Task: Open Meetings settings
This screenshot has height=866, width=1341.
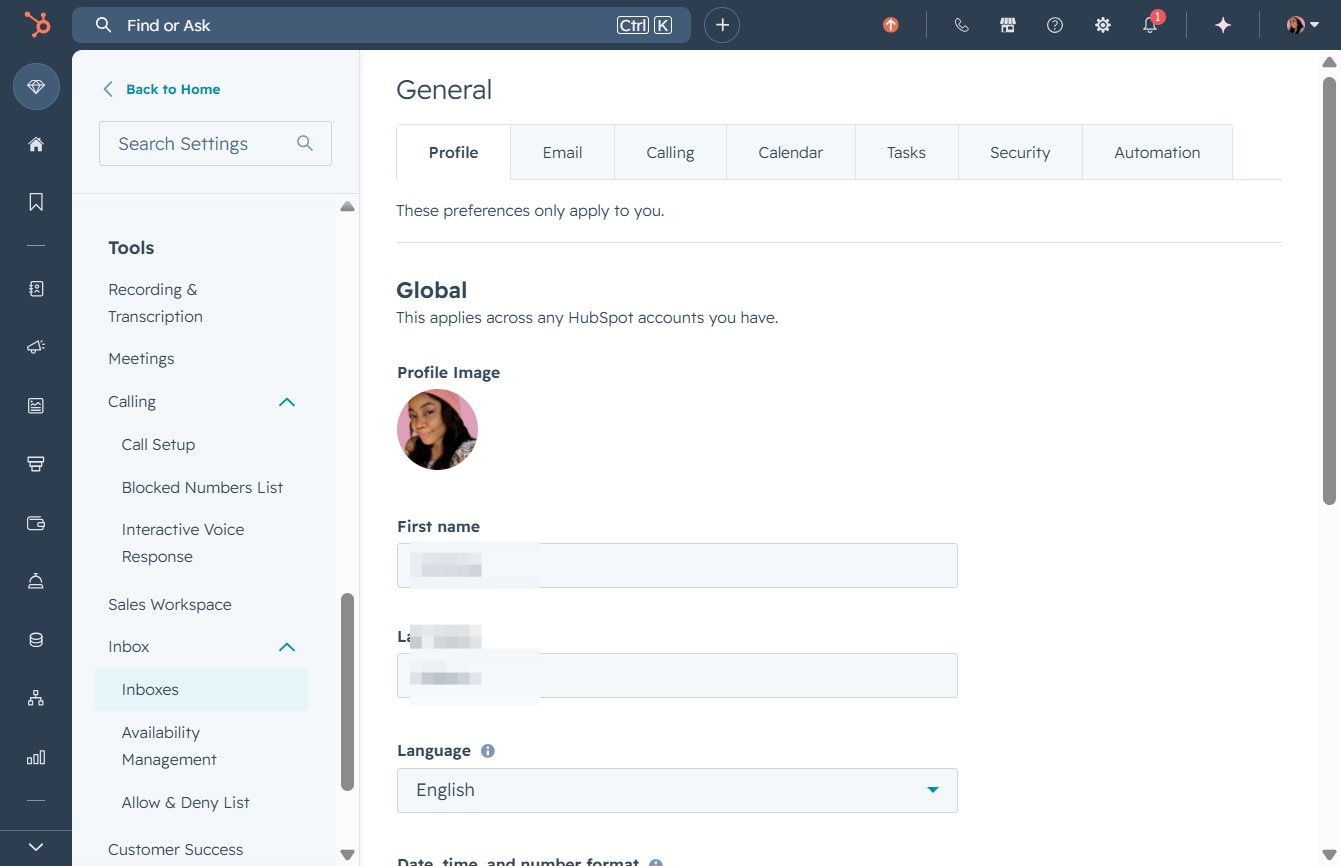Action: 141,359
